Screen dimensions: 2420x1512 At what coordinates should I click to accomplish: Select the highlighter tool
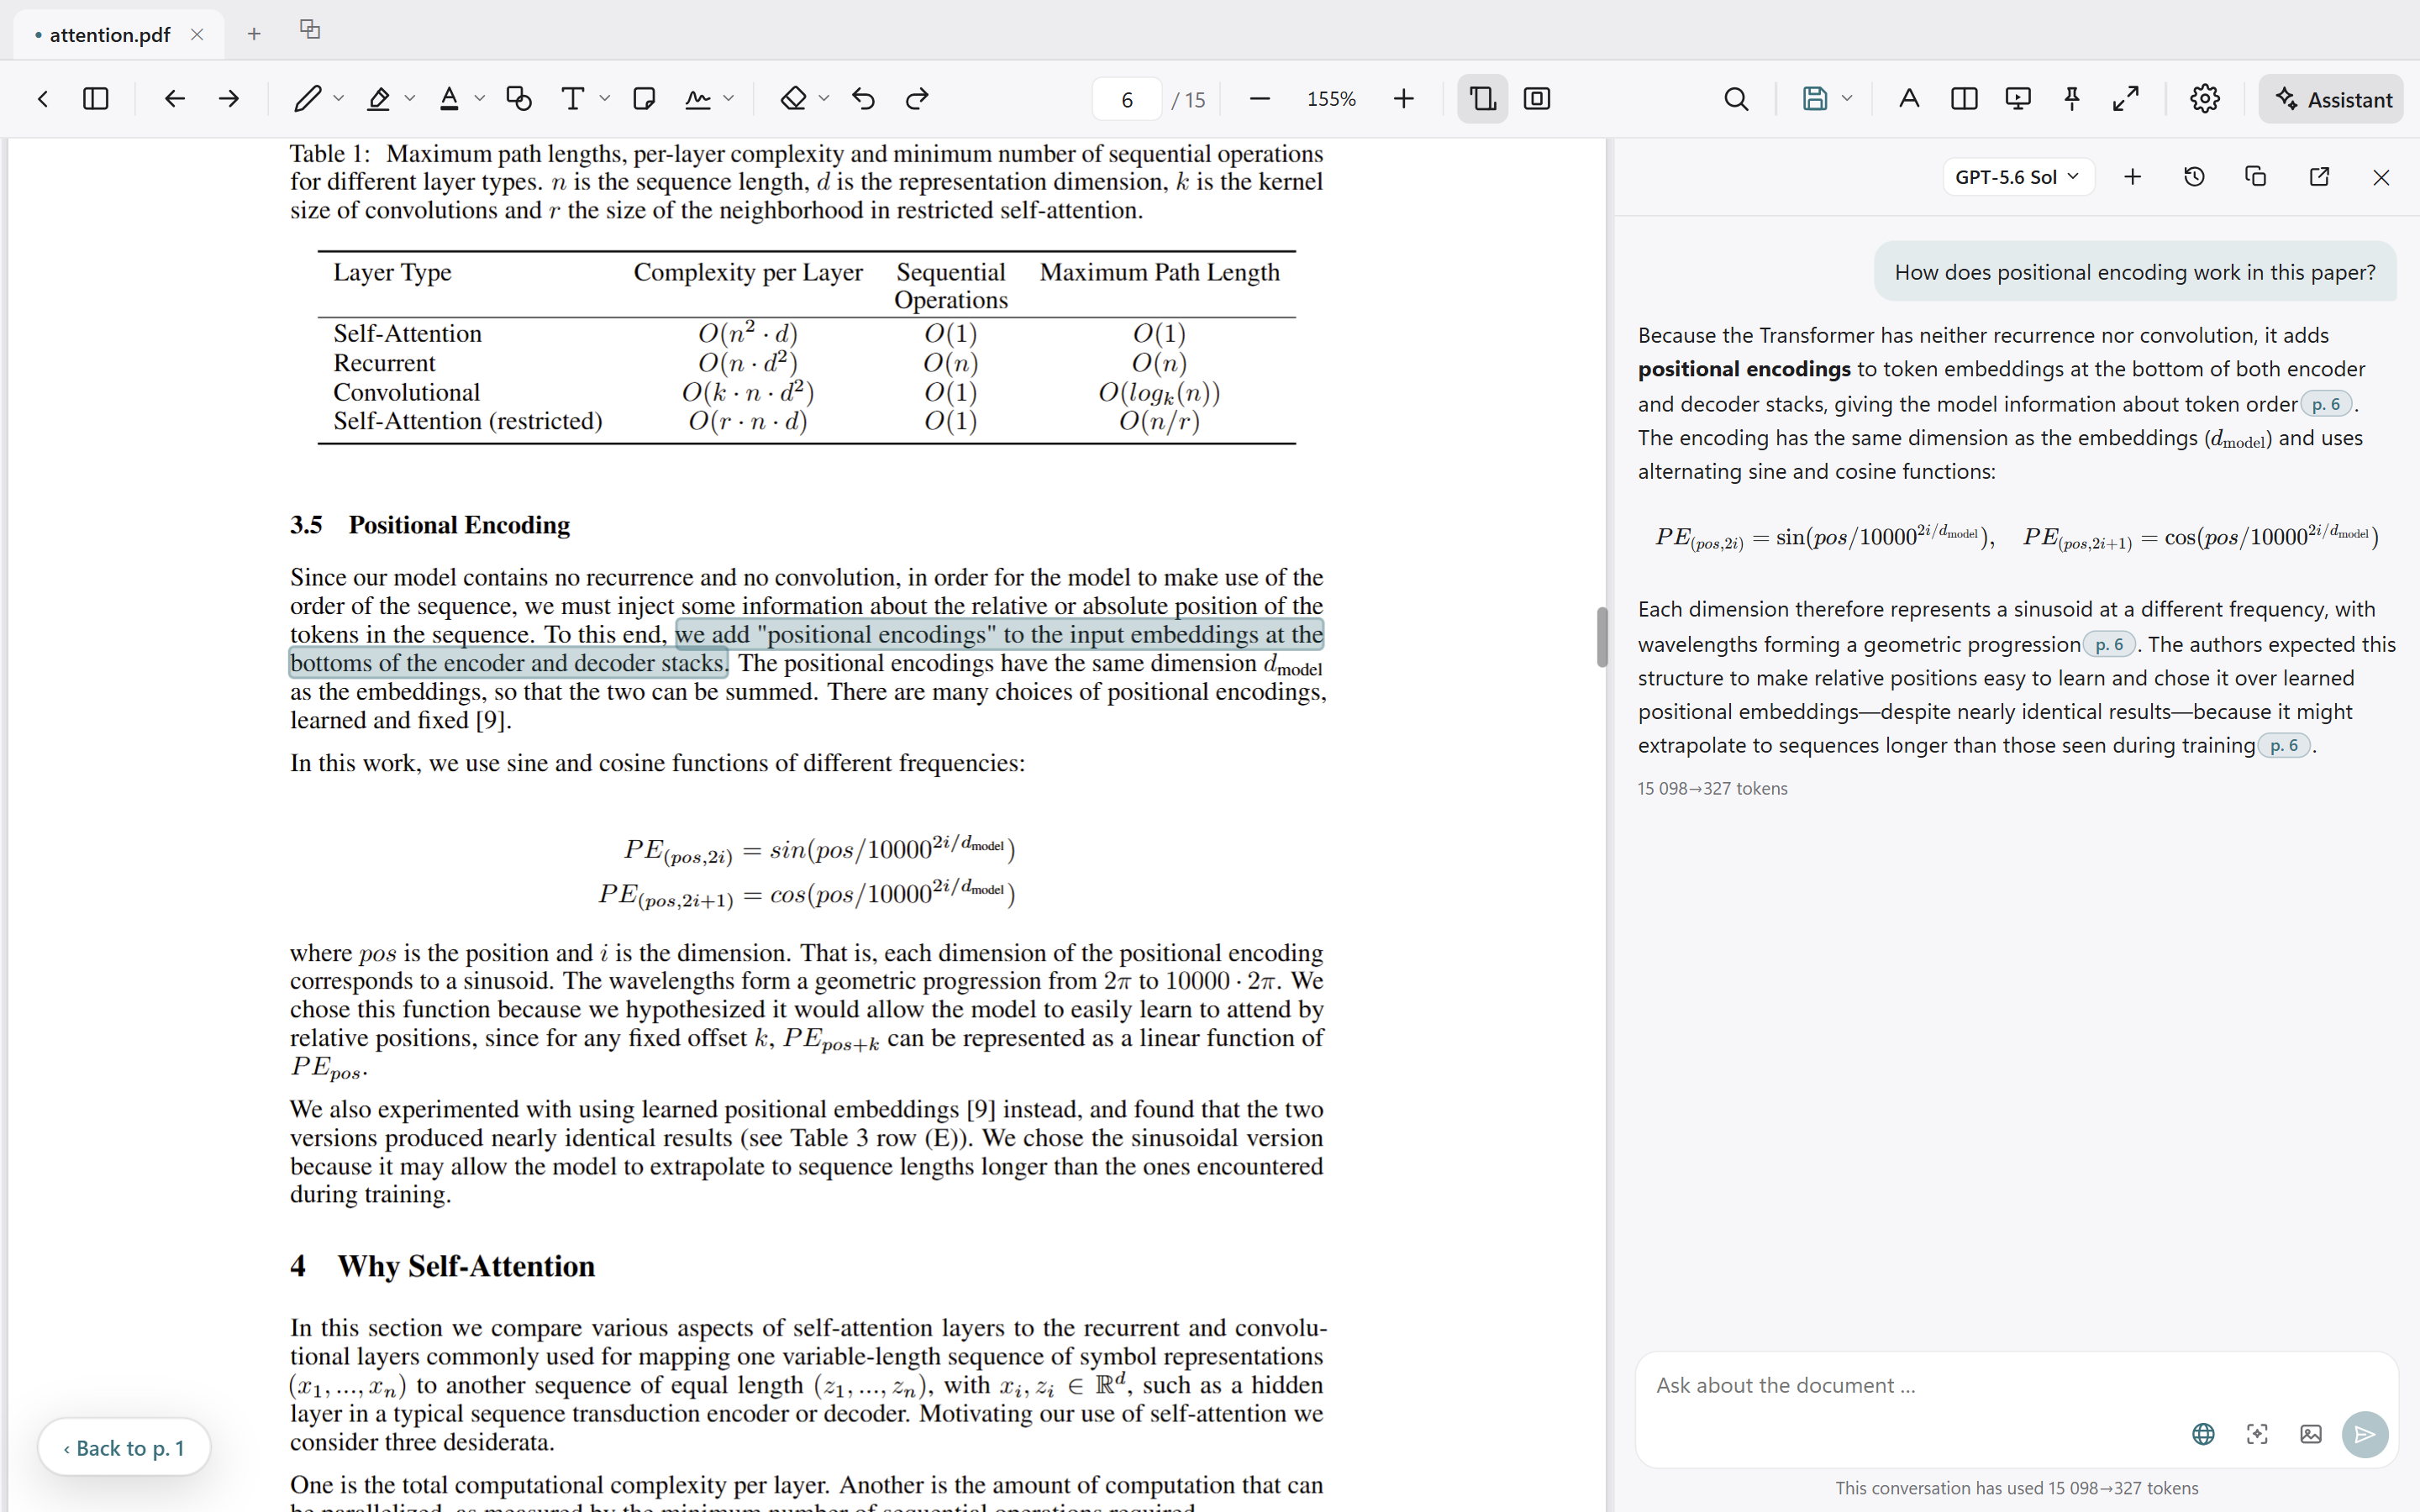coord(378,98)
